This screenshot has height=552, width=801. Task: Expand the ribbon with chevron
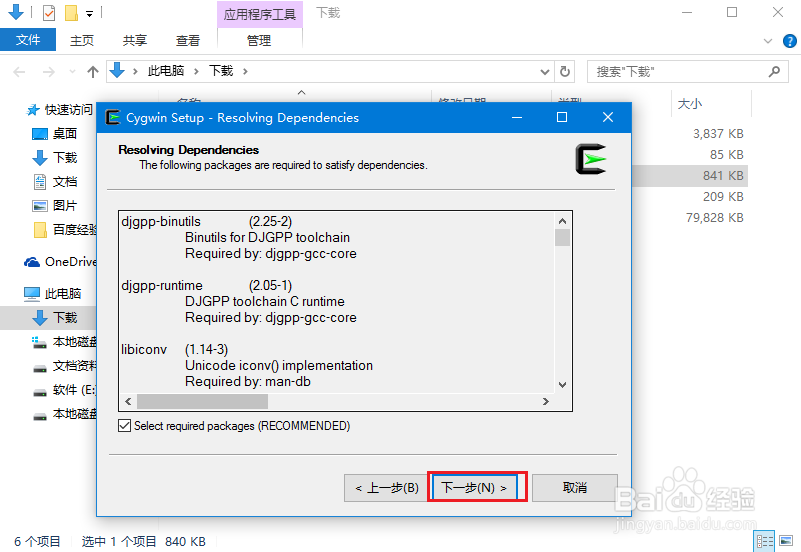pyautogui.click(x=768, y=41)
